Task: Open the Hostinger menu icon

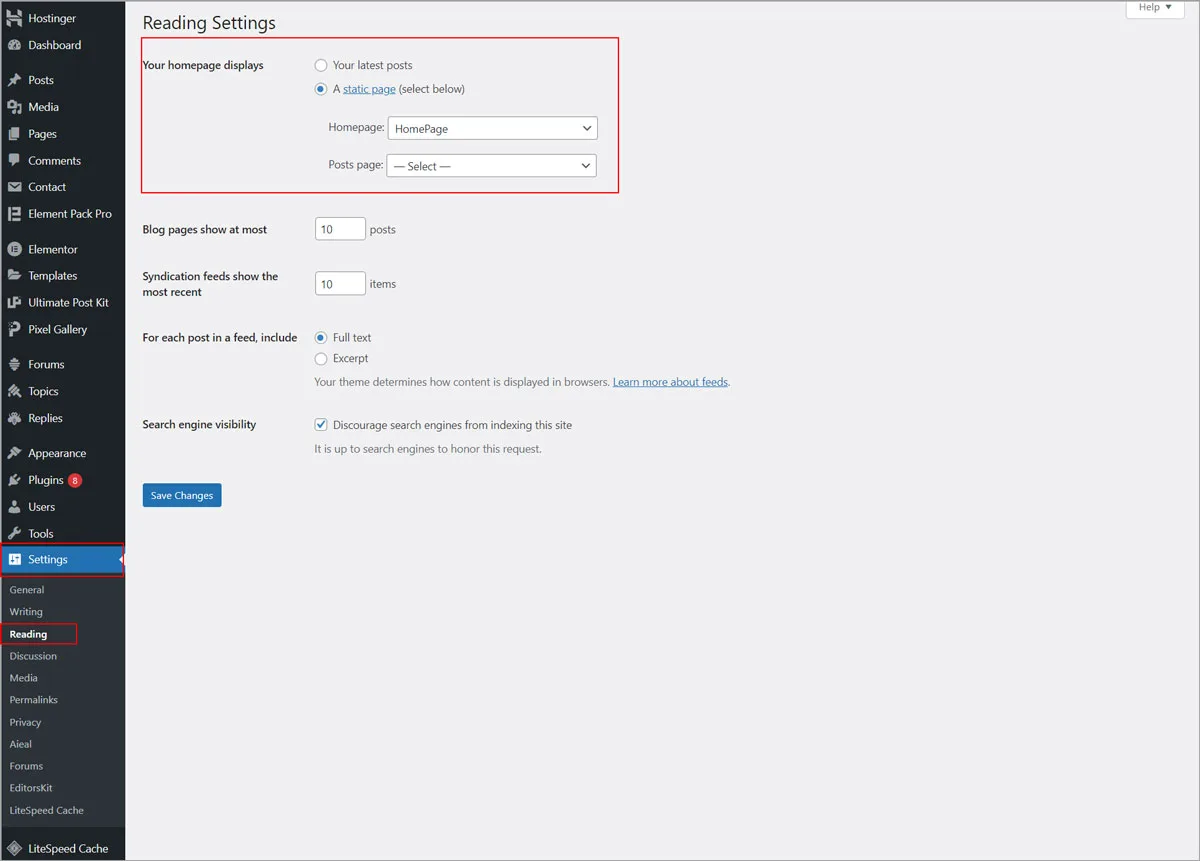Action: click(14, 18)
